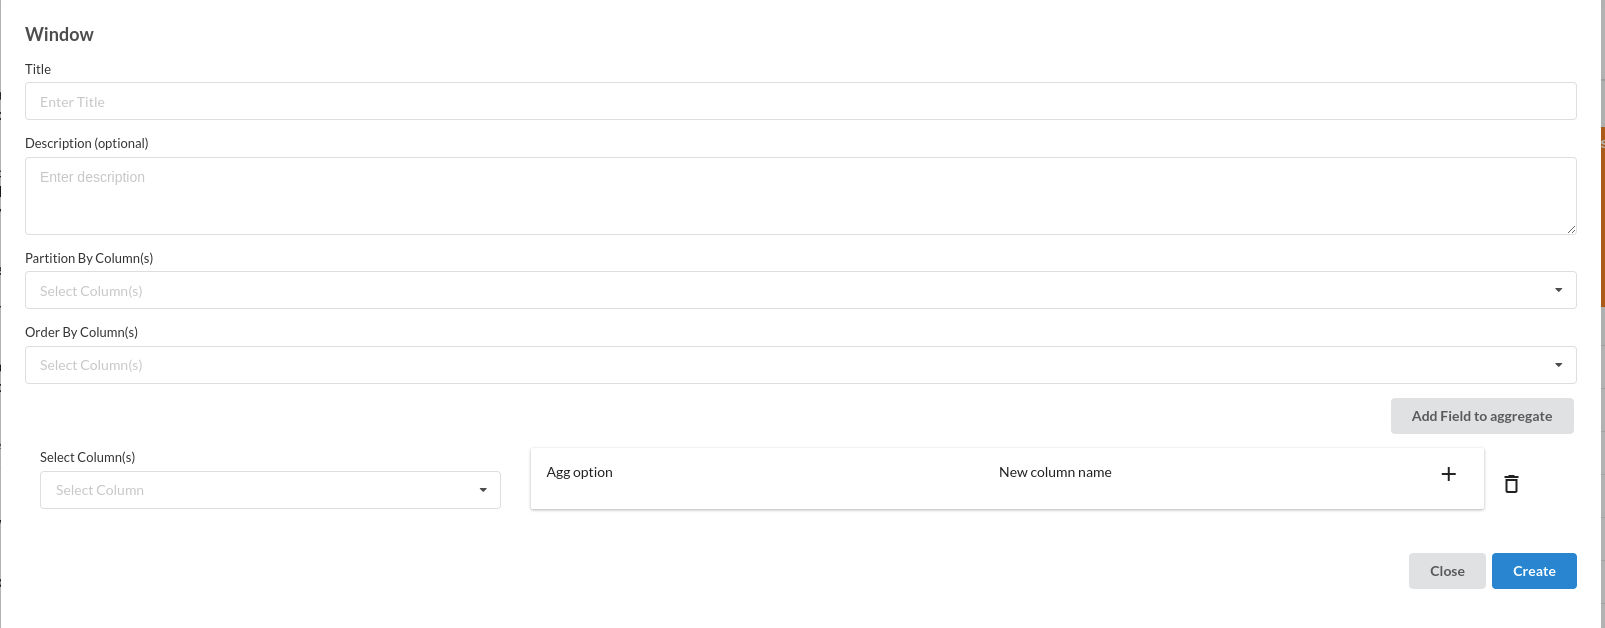
Task: Click the blue Create button
Action: point(1534,571)
